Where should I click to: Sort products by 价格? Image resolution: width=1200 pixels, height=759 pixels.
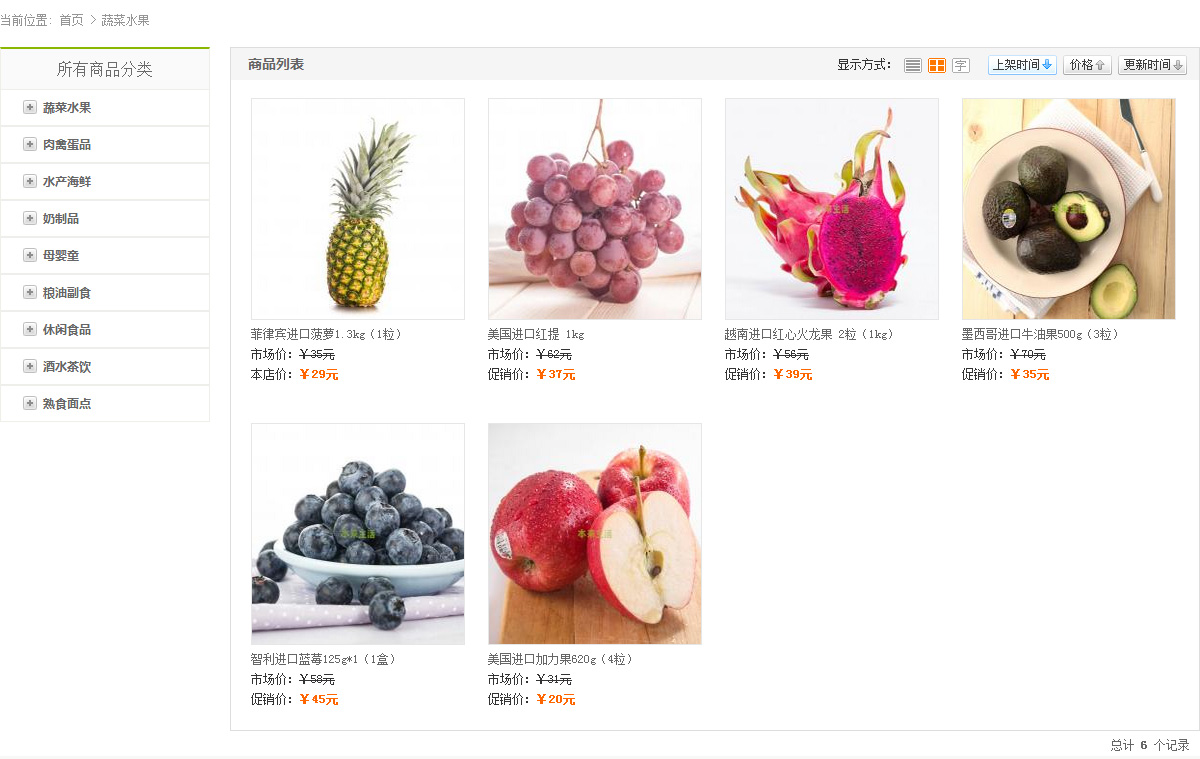[x=1087, y=65]
